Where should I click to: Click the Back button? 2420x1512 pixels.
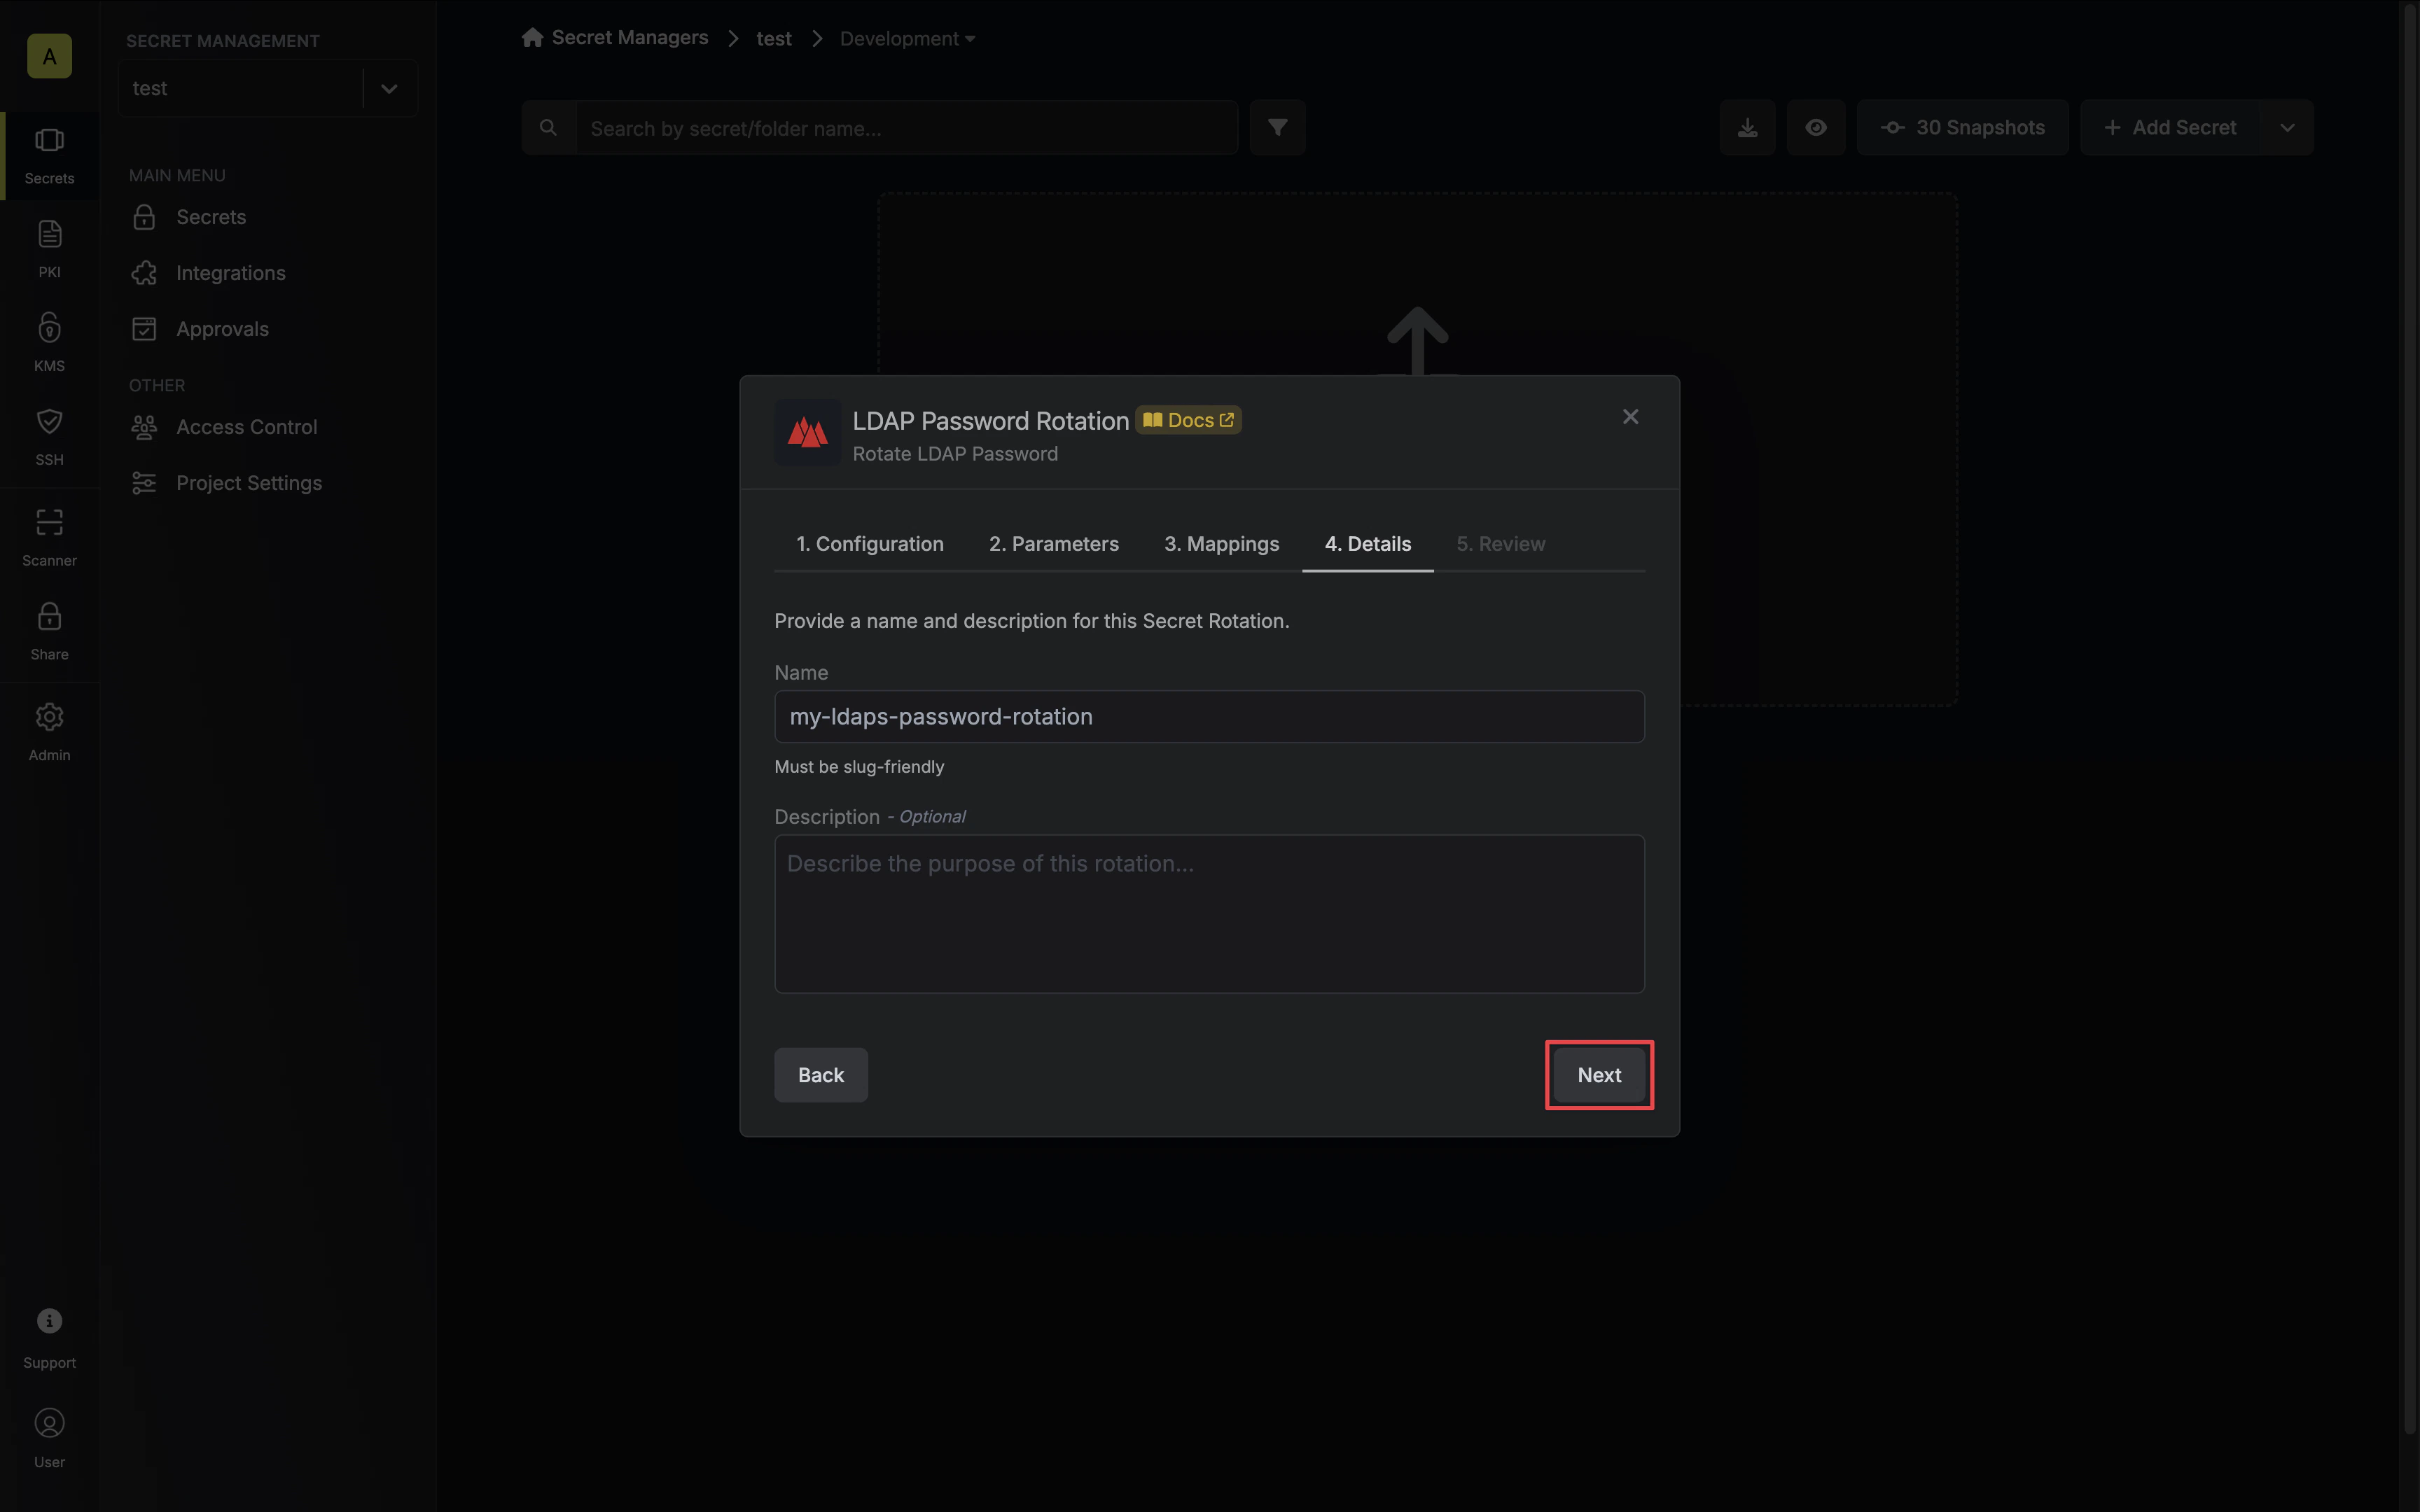tap(820, 1075)
